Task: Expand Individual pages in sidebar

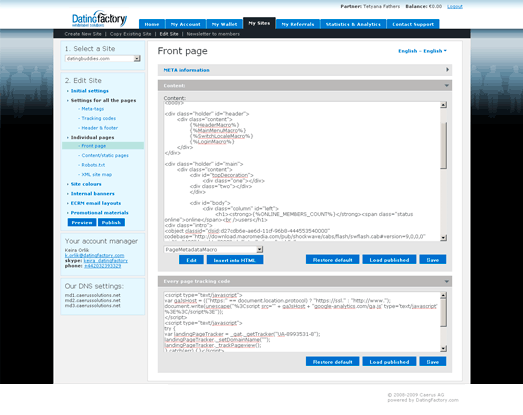Action: [92, 137]
